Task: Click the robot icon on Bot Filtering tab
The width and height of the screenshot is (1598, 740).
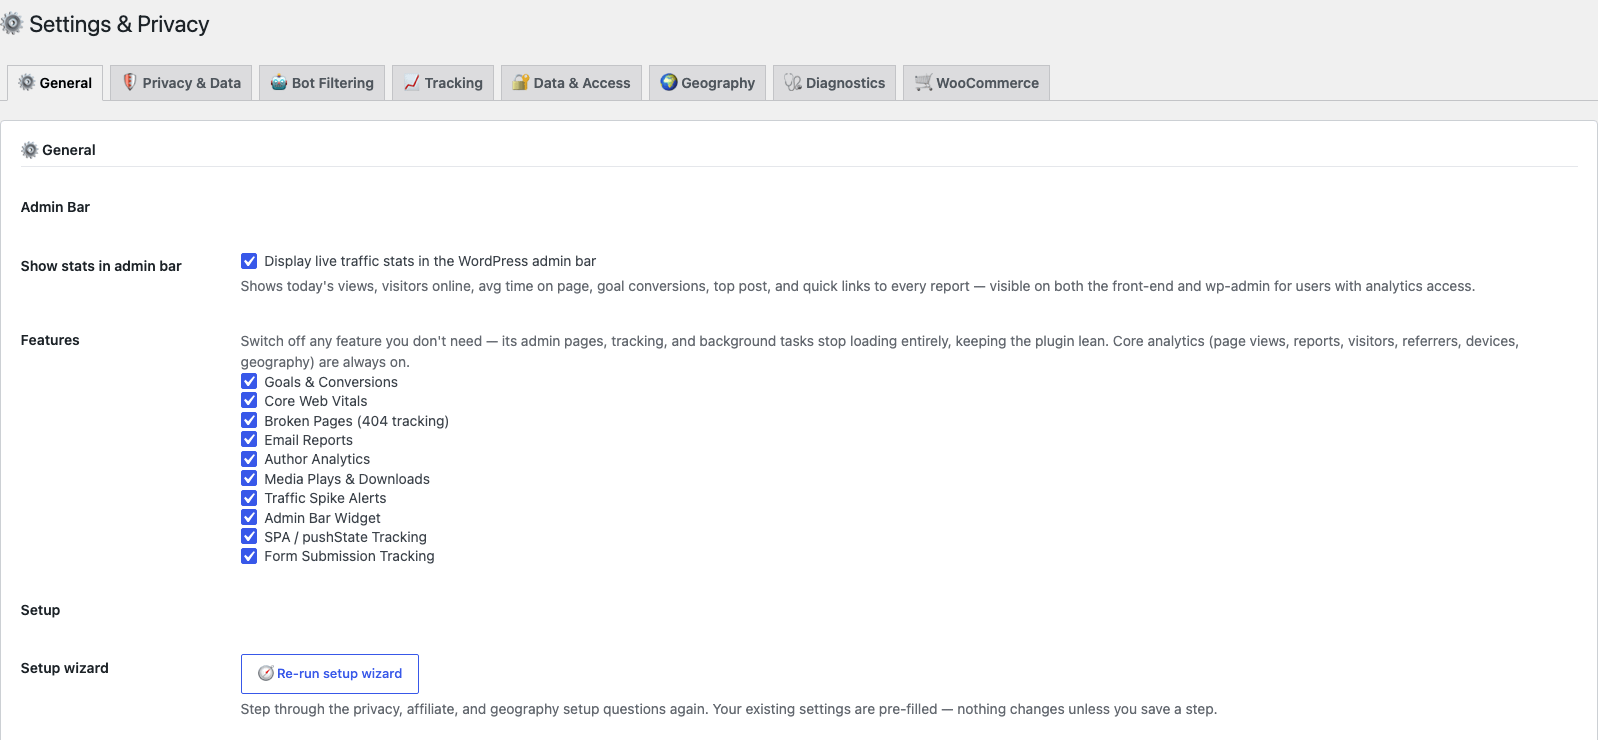Action: (279, 83)
